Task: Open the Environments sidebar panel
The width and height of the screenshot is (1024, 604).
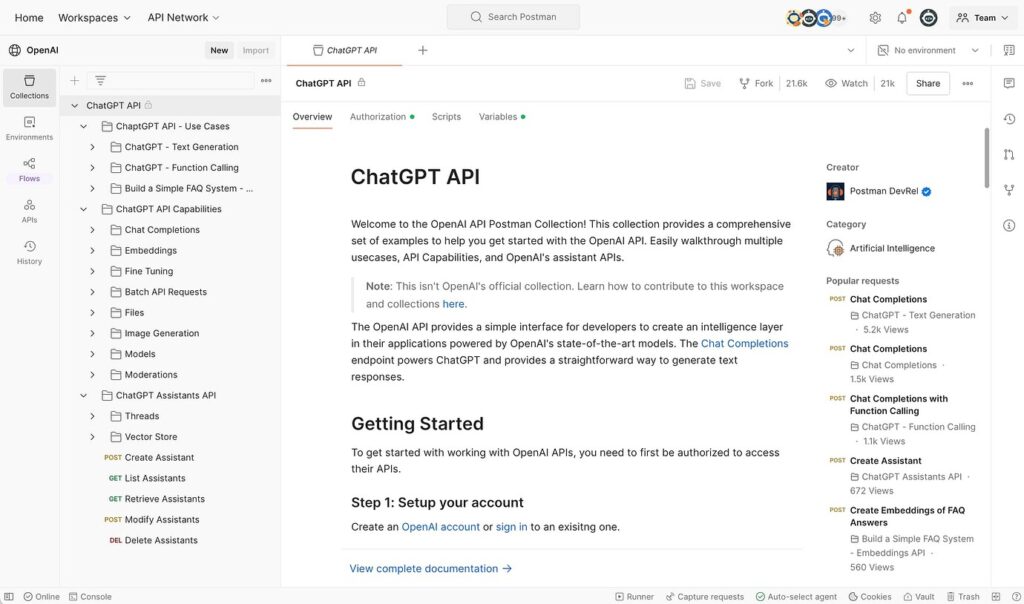Action: coord(29,129)
